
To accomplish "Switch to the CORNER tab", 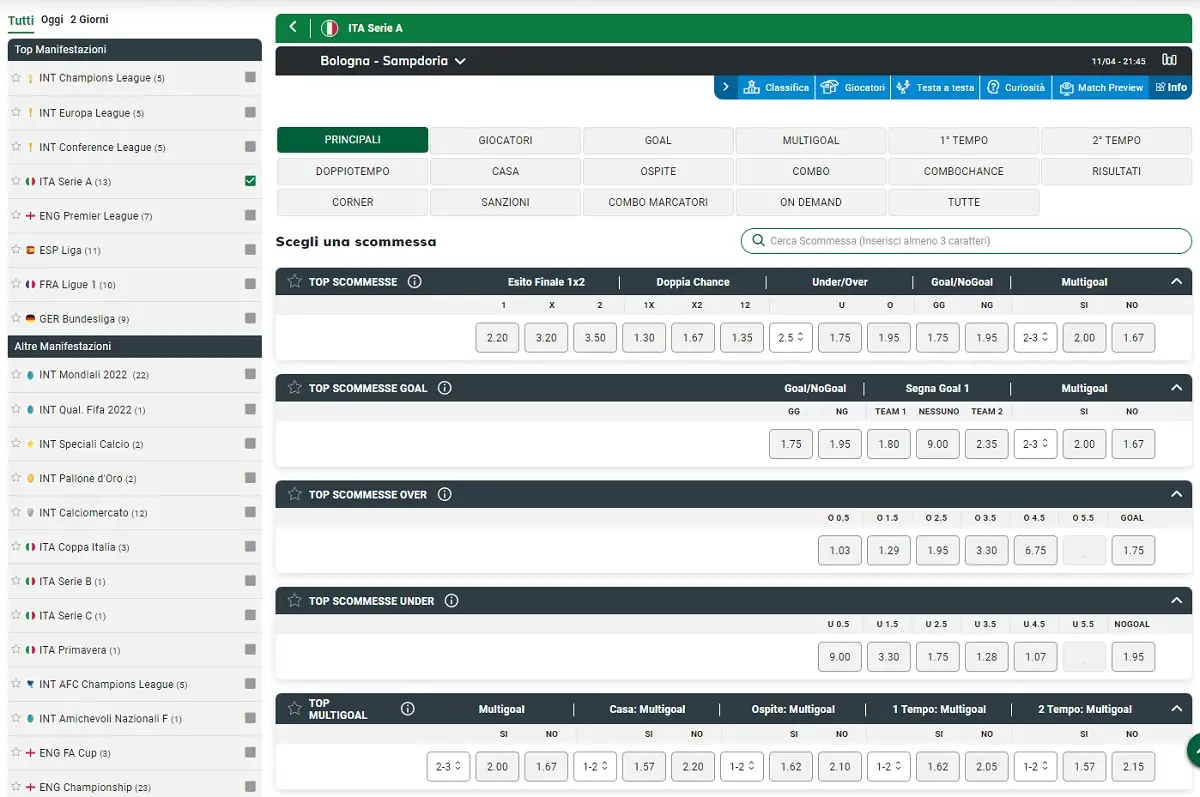I will (x=352, y=202).
